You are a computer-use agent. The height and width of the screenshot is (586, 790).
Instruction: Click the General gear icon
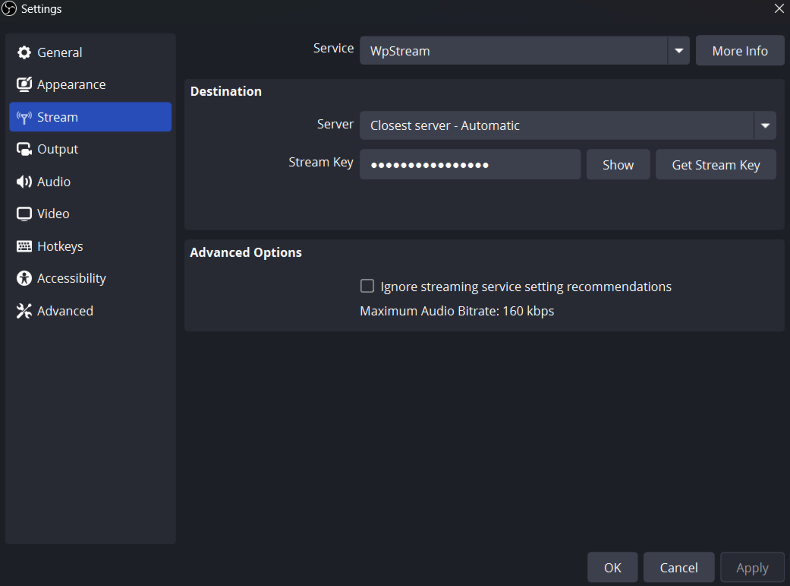[24, 52]
